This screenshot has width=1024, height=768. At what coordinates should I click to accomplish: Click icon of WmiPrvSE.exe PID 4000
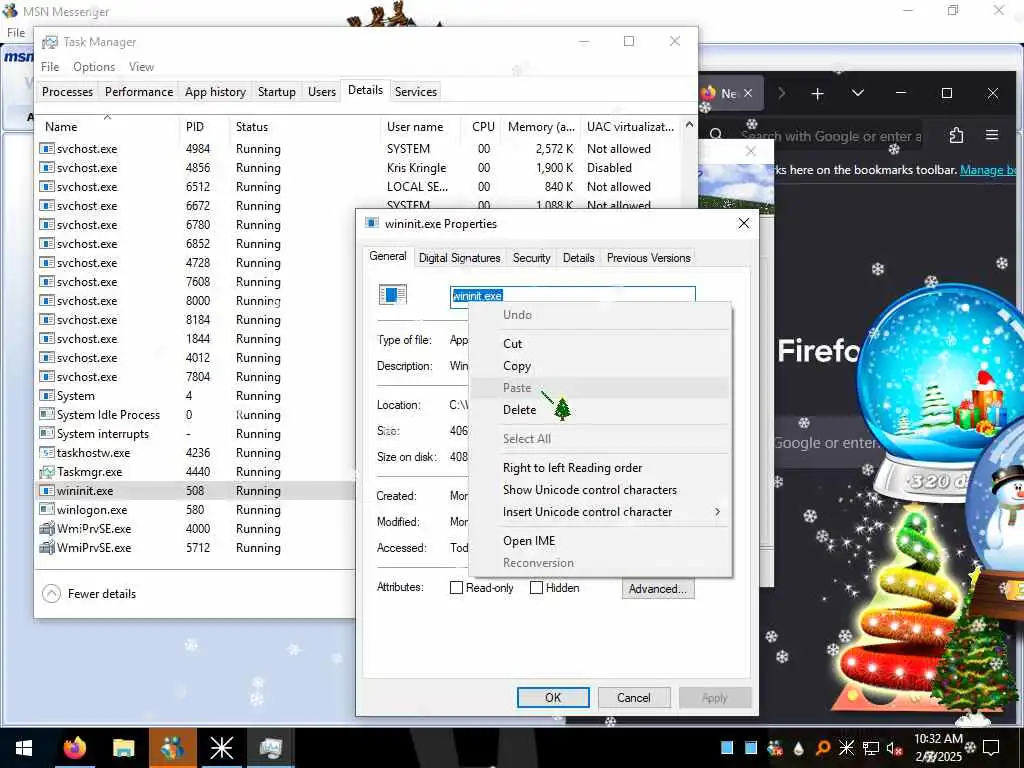click(x=47, y=528)
